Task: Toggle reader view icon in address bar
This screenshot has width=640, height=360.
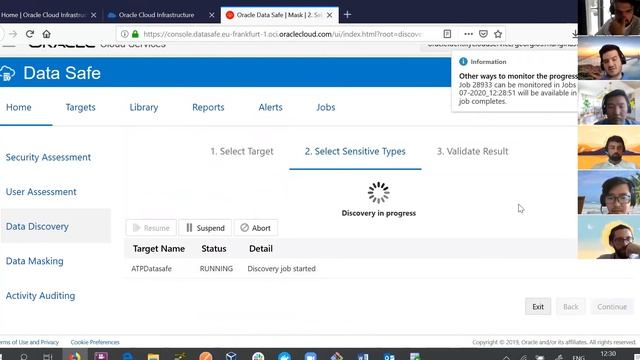Action: click(447, 34)
